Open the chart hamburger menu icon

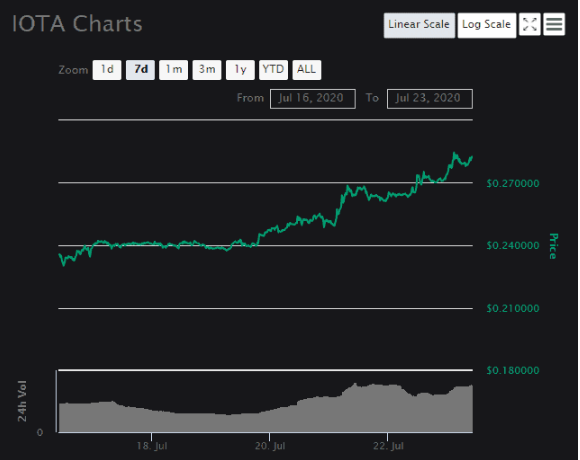pos(554,24)
